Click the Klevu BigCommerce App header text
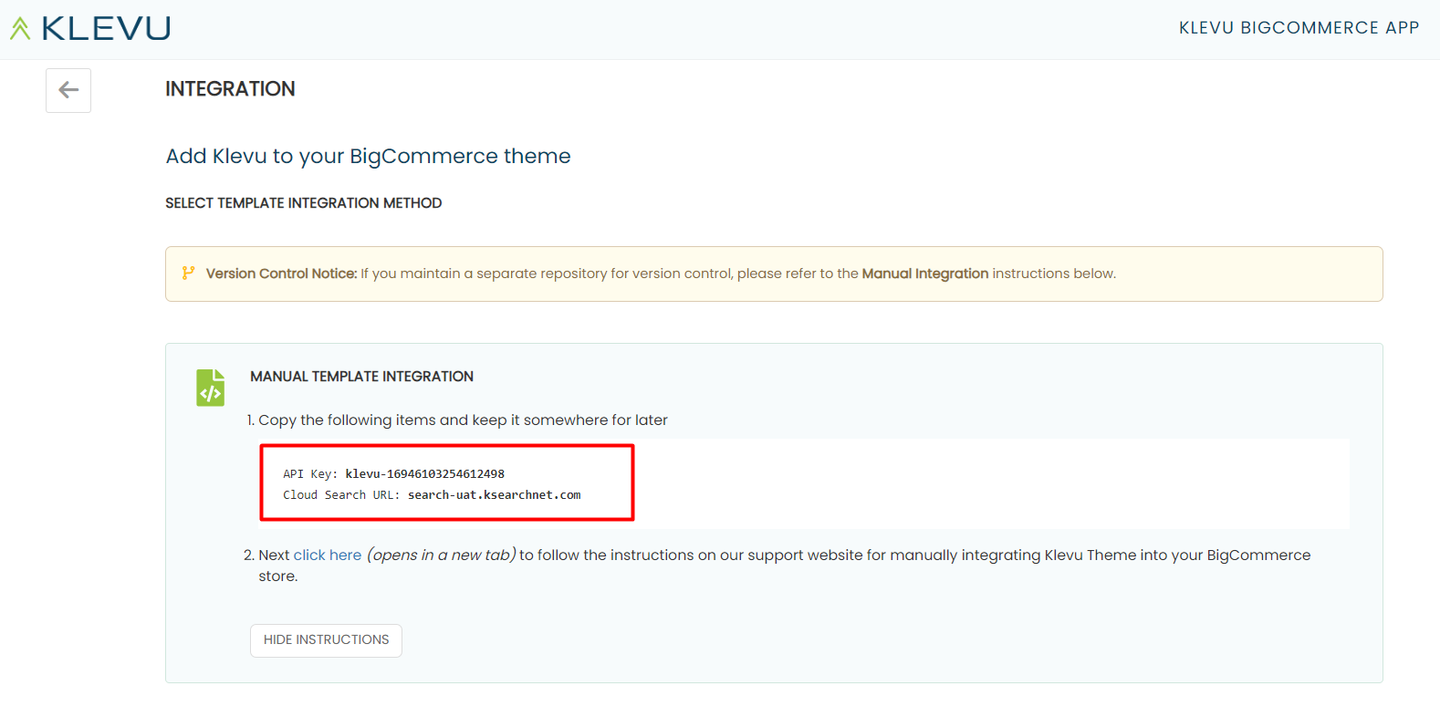 (1299, 28)
